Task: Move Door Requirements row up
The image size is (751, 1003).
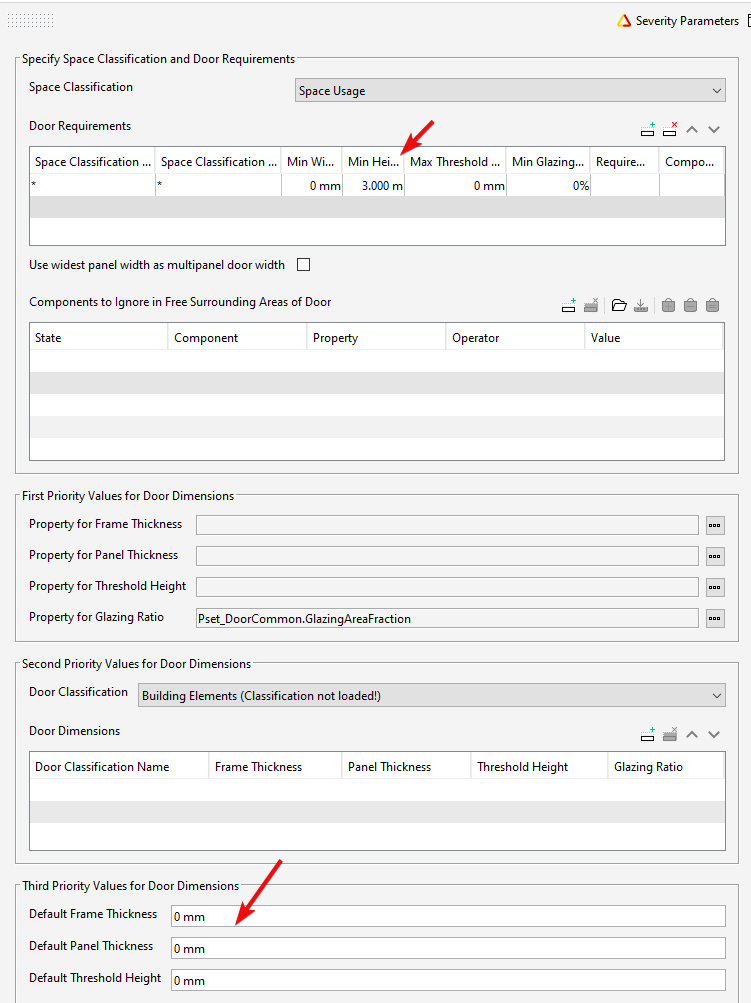Action: click(692, 129)
